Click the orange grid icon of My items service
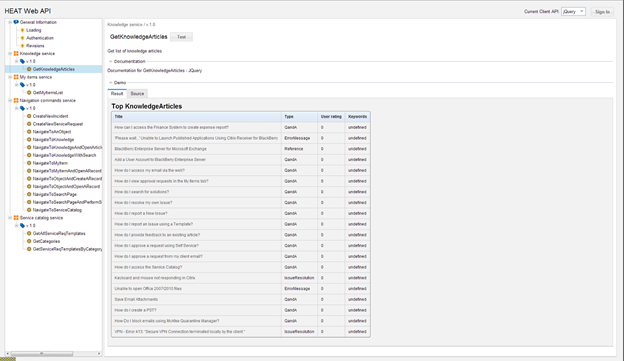Image resolution: width=624 pixels, height=361 pixels. coord(16,77)
